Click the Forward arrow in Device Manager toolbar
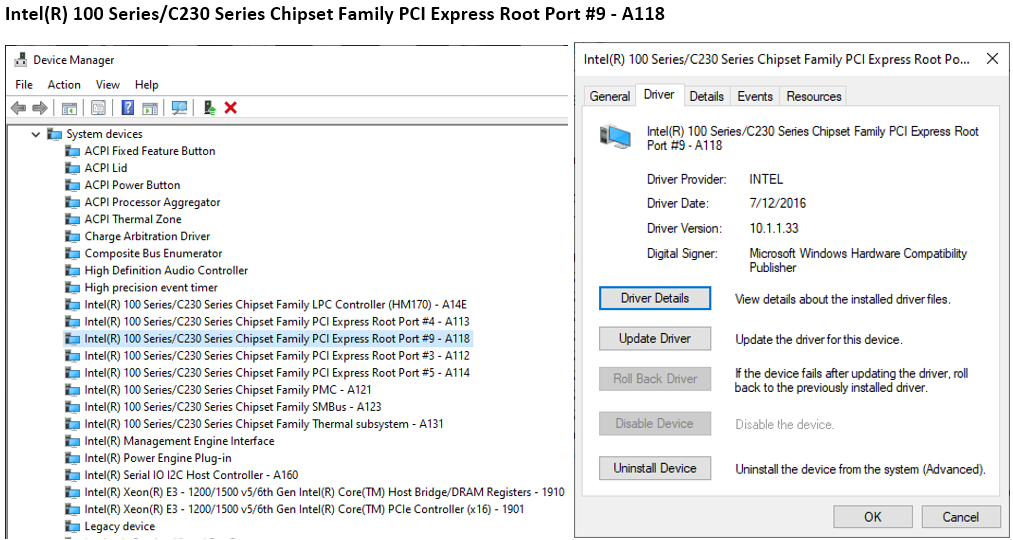This screenshot has height=540, width=1013. (40, 108)
